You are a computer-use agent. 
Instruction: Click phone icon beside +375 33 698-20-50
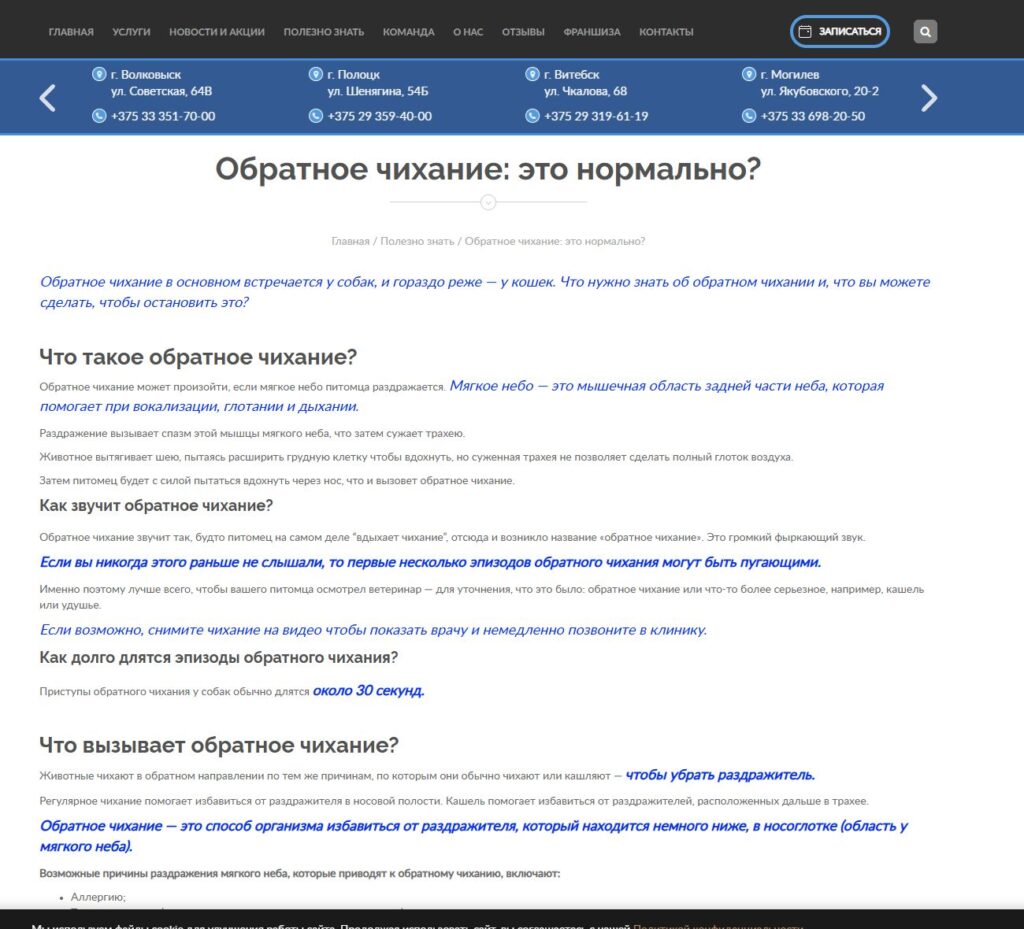(749, 116)
